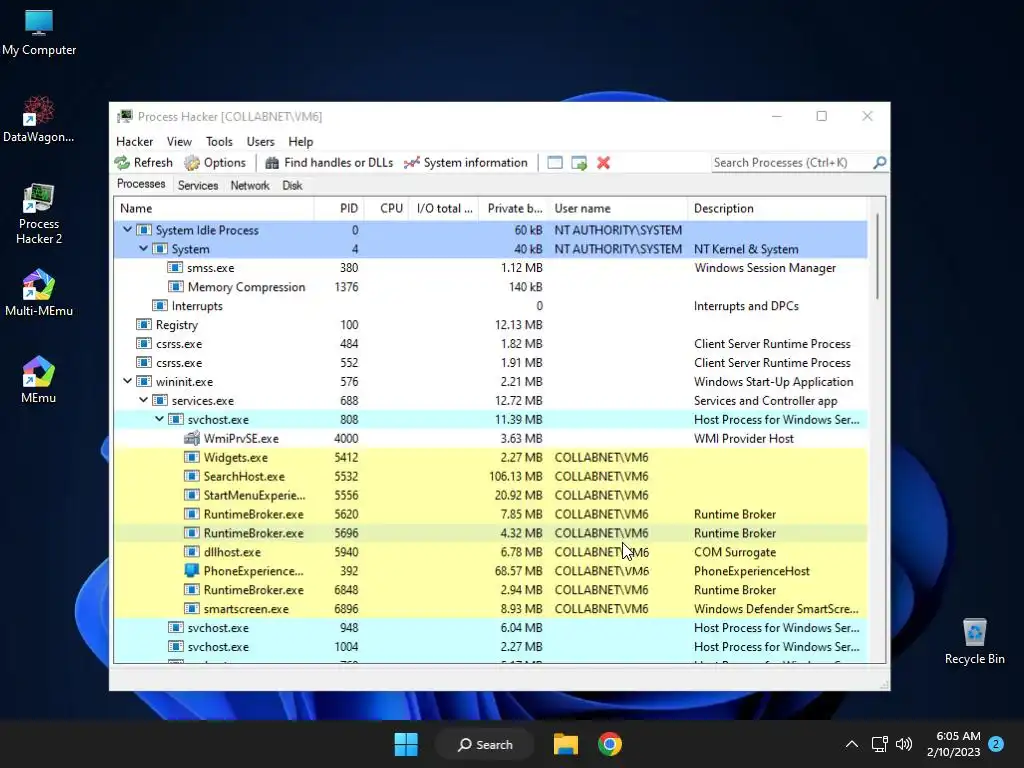This screenshot has width=1024, height=768.
Task: Sort by I/O total column header
Action: (444, 208)
